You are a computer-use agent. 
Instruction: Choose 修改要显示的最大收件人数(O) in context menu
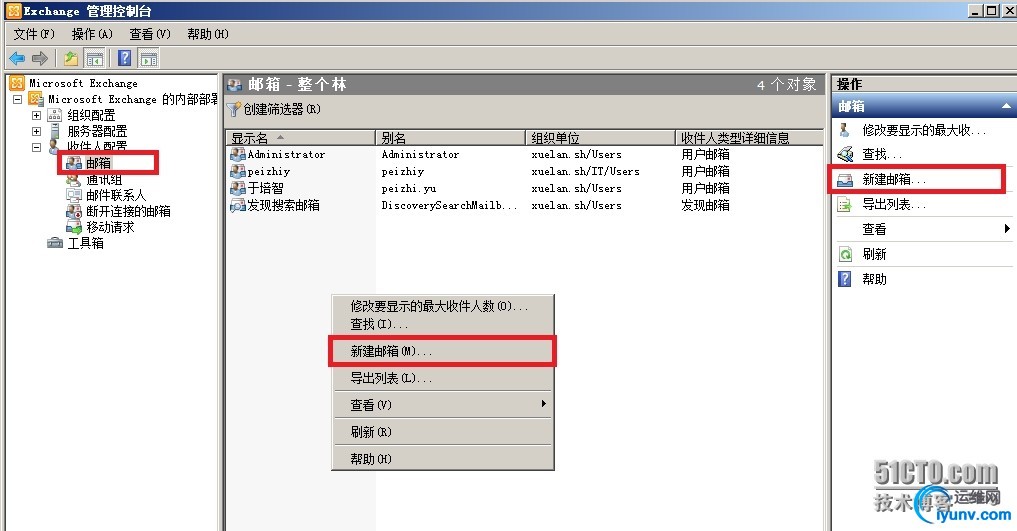443,305
